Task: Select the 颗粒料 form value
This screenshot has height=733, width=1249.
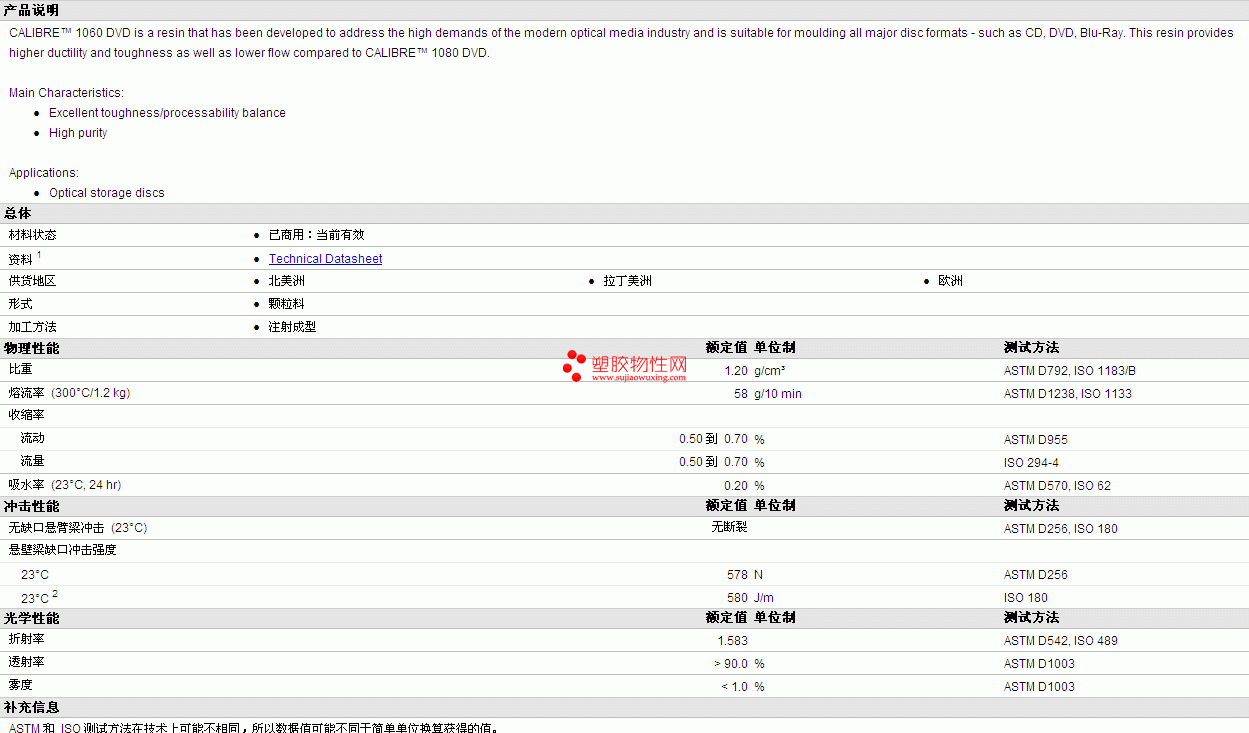Action: [287, 304]
